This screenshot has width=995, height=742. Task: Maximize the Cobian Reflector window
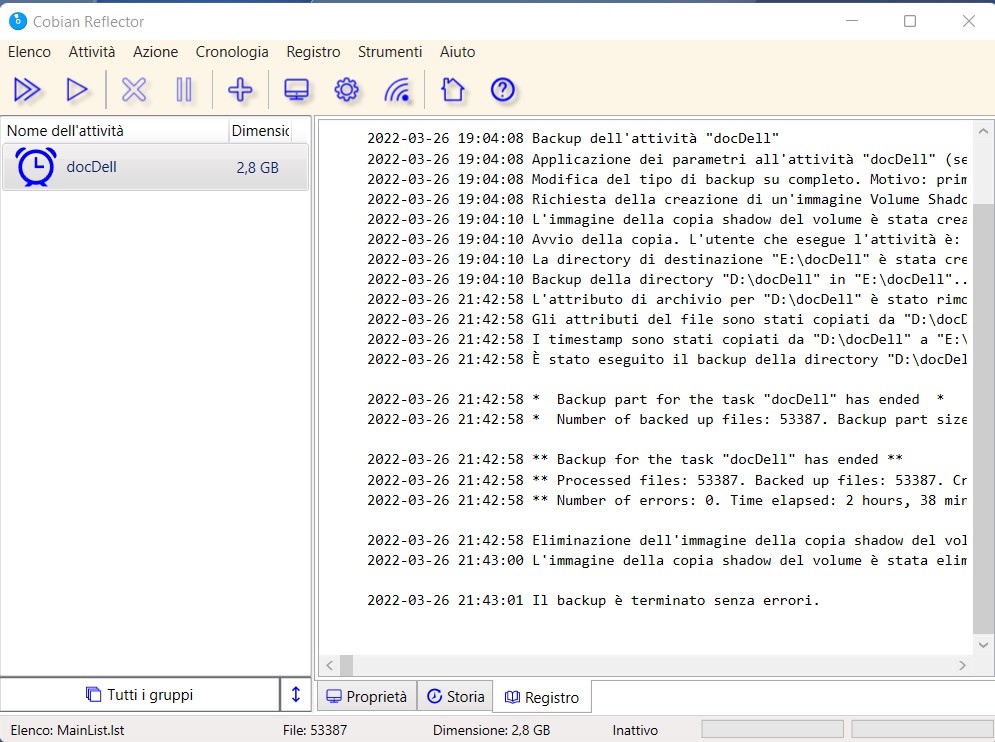910,21
